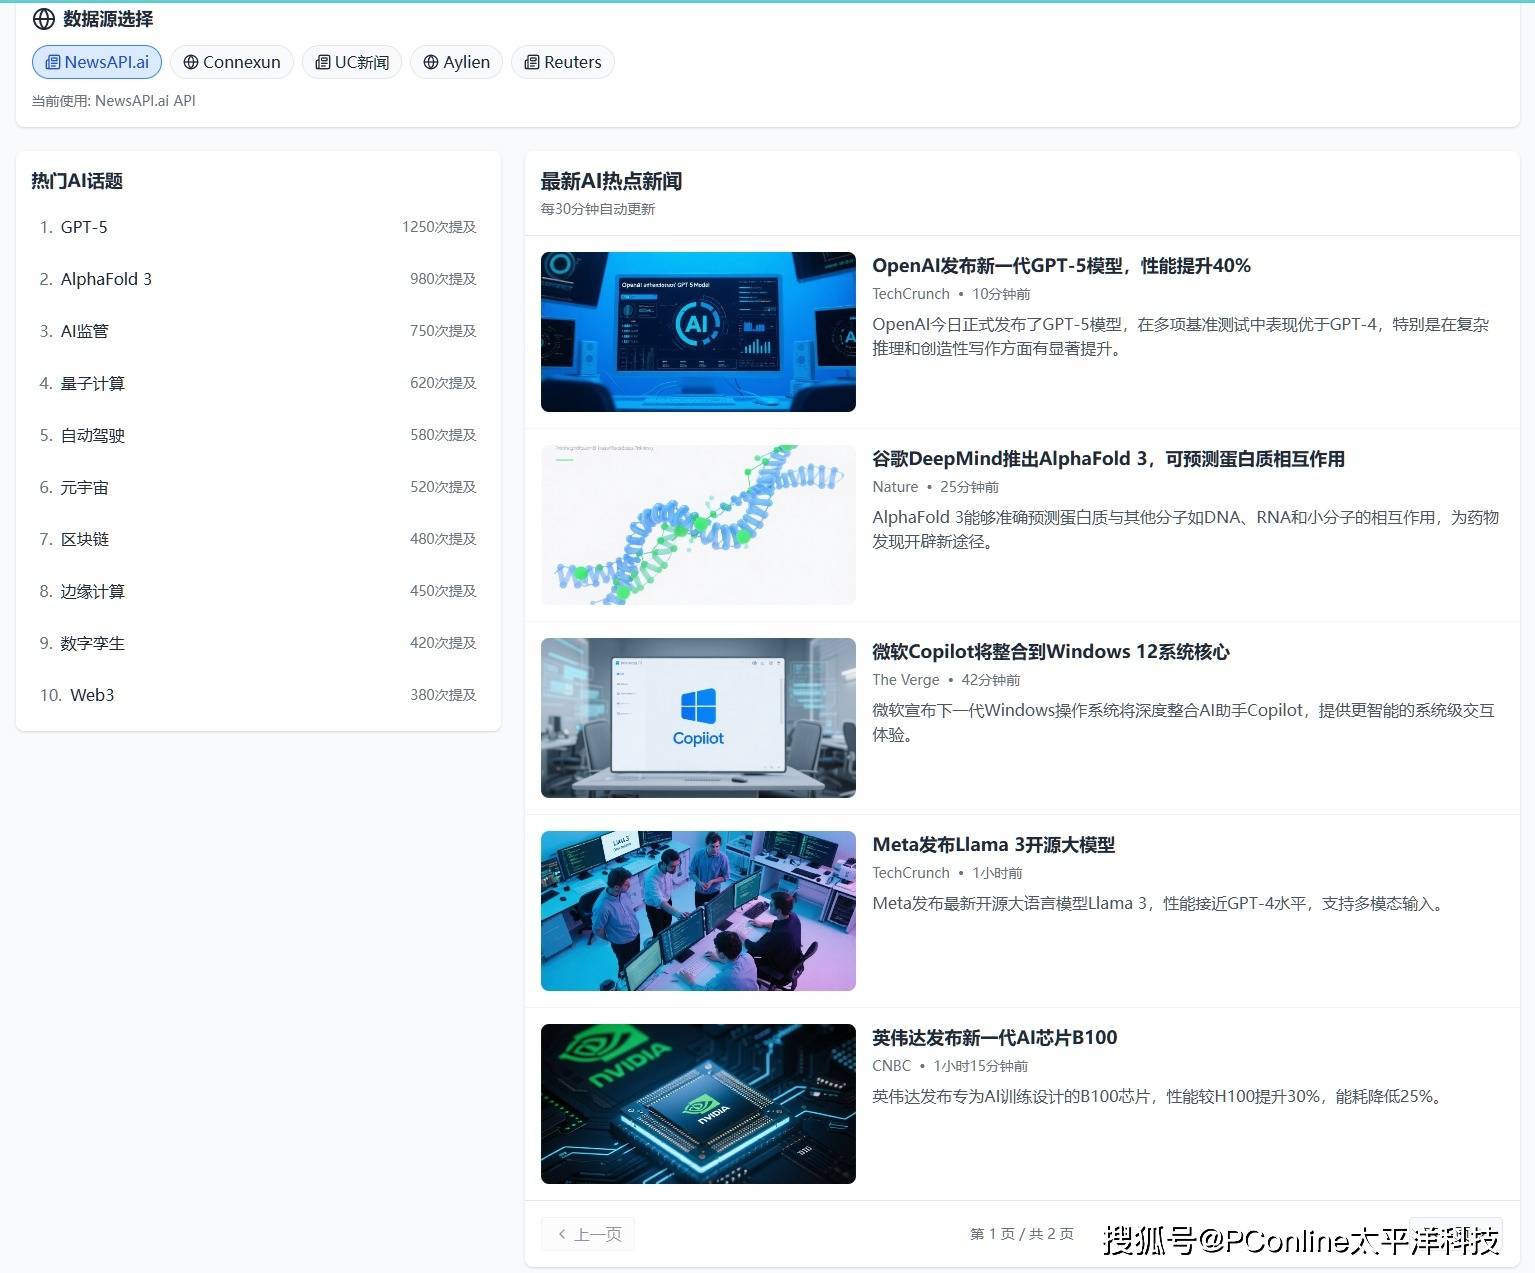The image size is (1535, 1273).
Task: Click the newspaper icon in NewsAPI.ai chip
Action: point(52,62)
